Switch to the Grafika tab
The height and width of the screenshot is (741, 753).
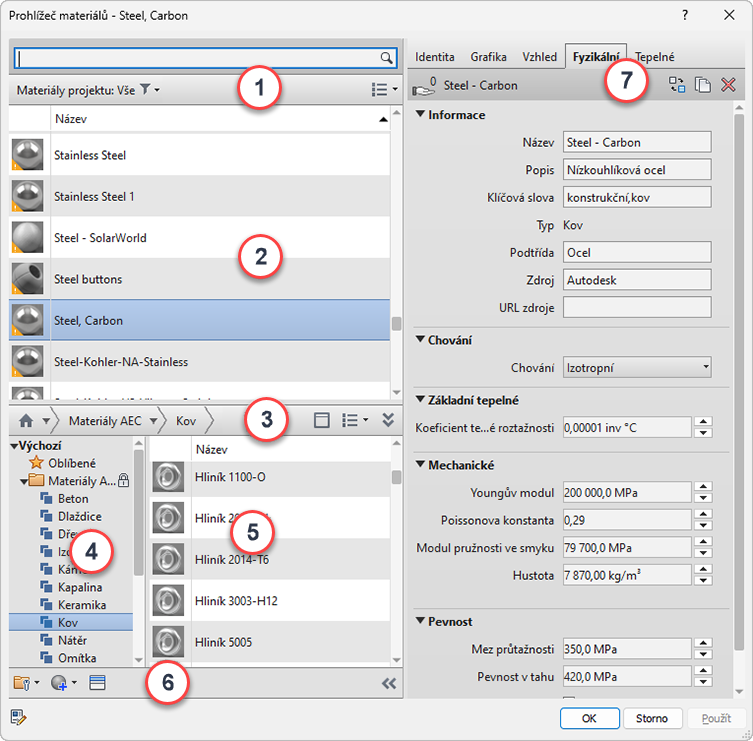coord(488,57)
